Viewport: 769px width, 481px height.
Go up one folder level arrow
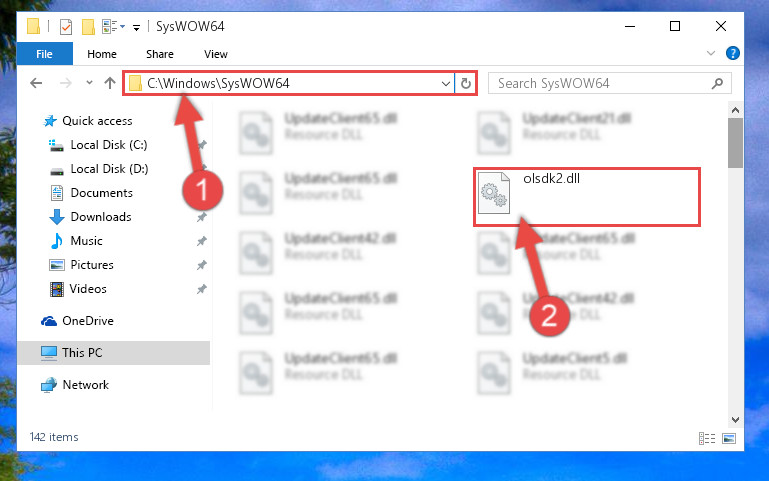pyautogui.click(x=110, y=83)
